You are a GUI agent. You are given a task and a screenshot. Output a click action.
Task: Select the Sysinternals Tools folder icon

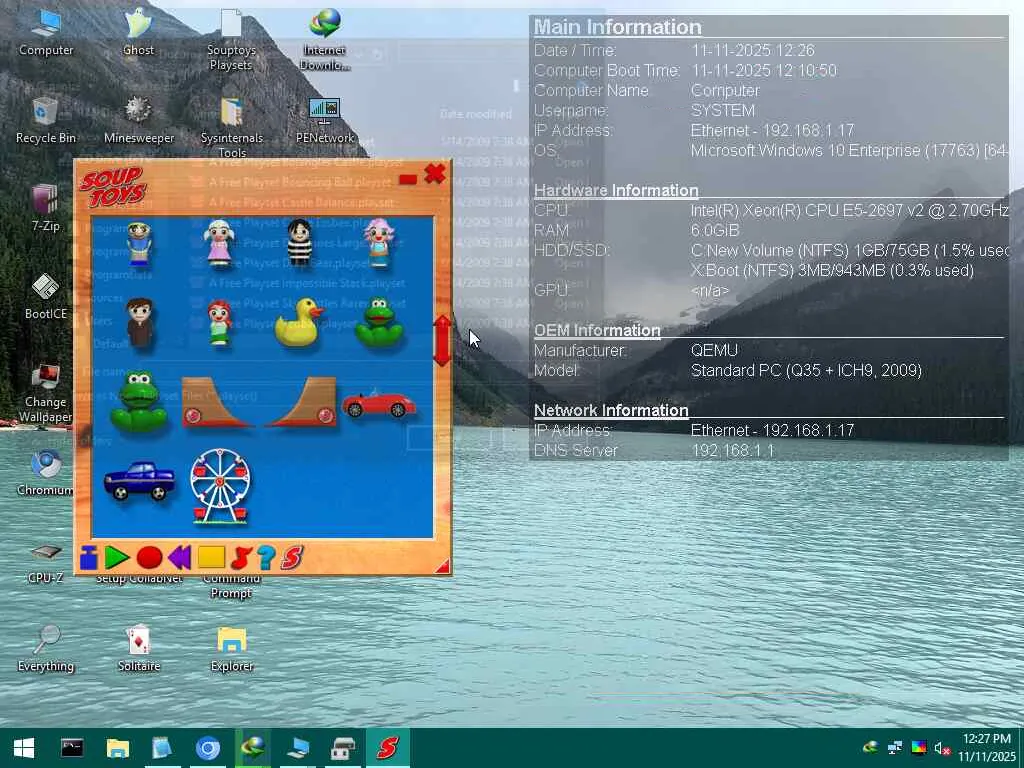tap(232, 127)
